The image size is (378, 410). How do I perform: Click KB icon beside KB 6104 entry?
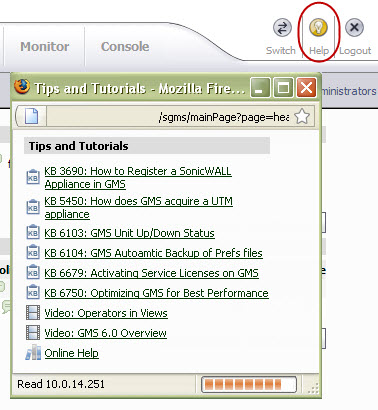point(33,252)
